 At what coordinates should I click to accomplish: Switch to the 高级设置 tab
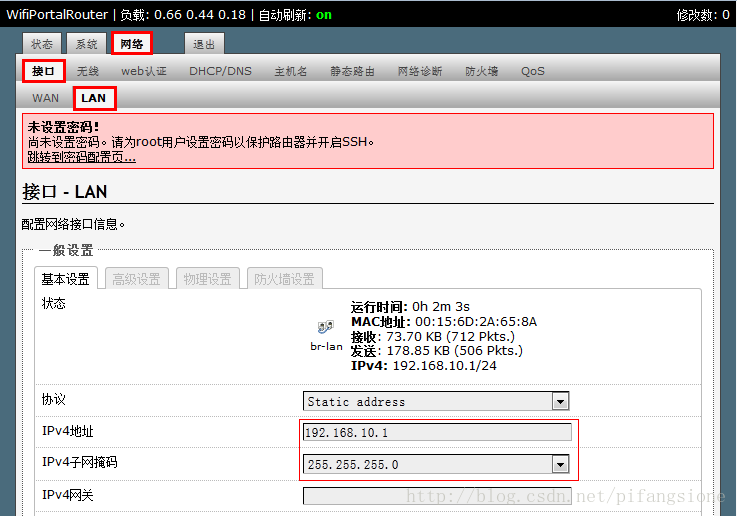tap(137, 279)
